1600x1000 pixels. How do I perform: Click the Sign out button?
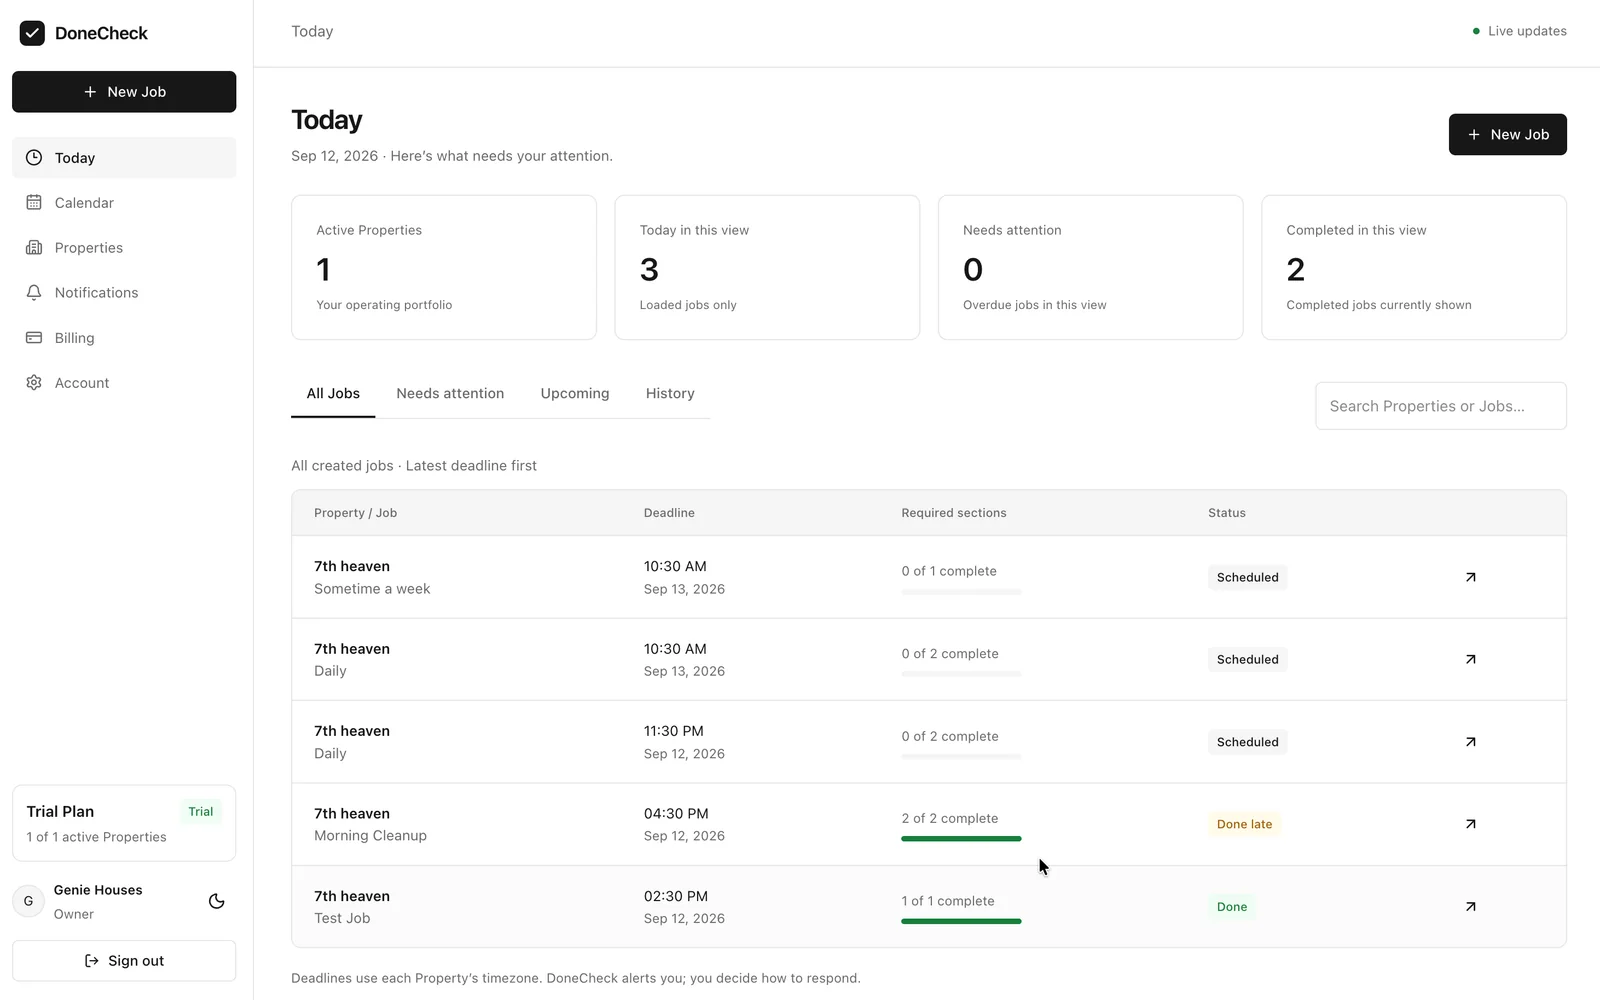pyautogui.click(x=124, y=961)
